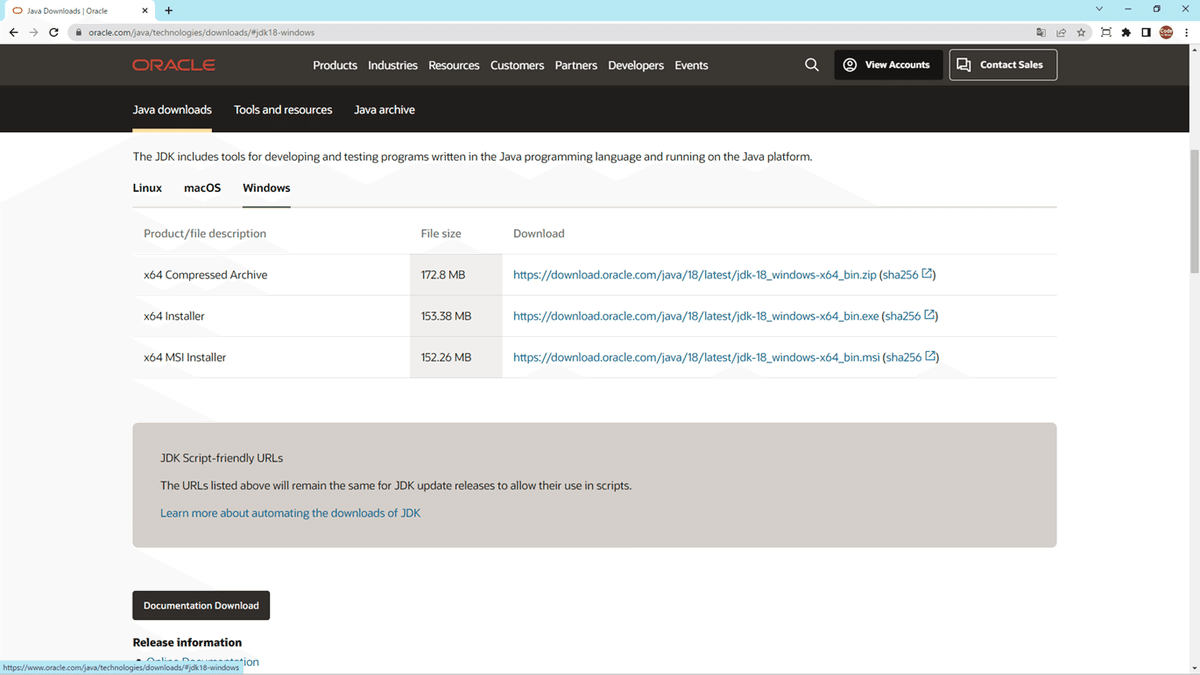Toggle the browser side panel icon
Image resolution: width=1200 pixels, height=675 pixels.
click(1146, 32)
